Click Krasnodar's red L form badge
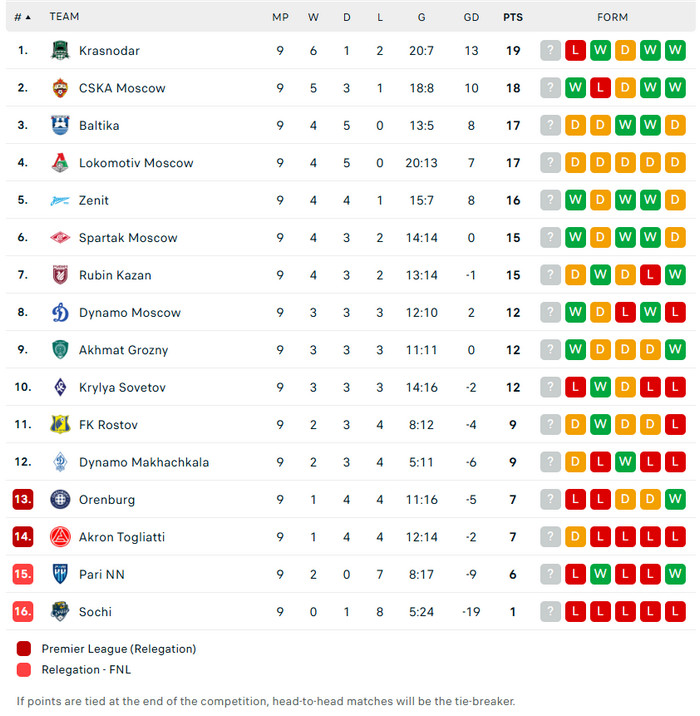This screenshot has width=700, height=716. click(x=575, y=51)
